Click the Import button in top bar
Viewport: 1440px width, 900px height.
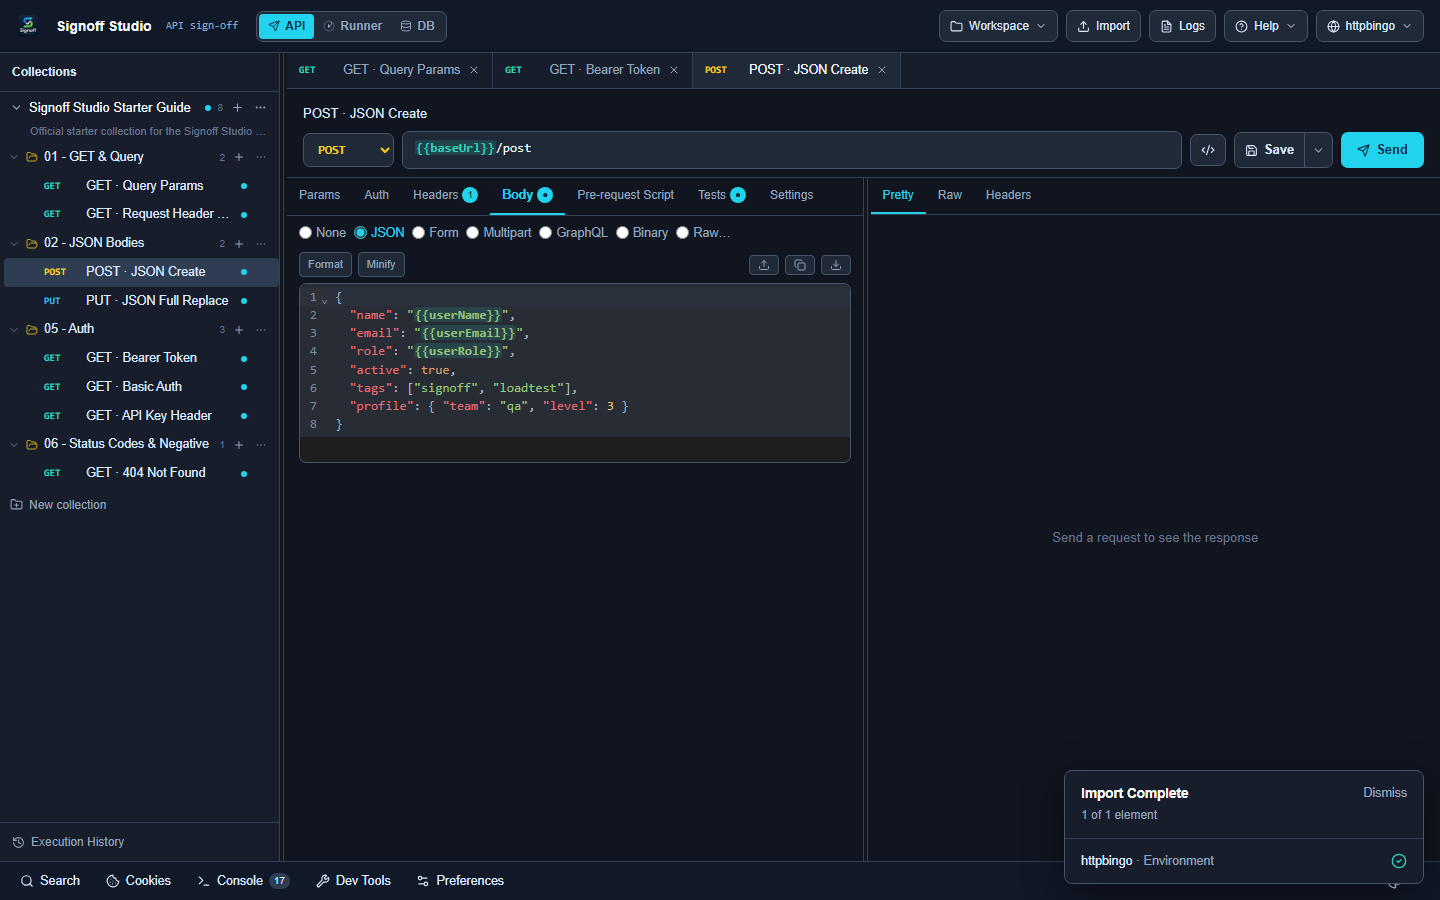coord(1103,26)
